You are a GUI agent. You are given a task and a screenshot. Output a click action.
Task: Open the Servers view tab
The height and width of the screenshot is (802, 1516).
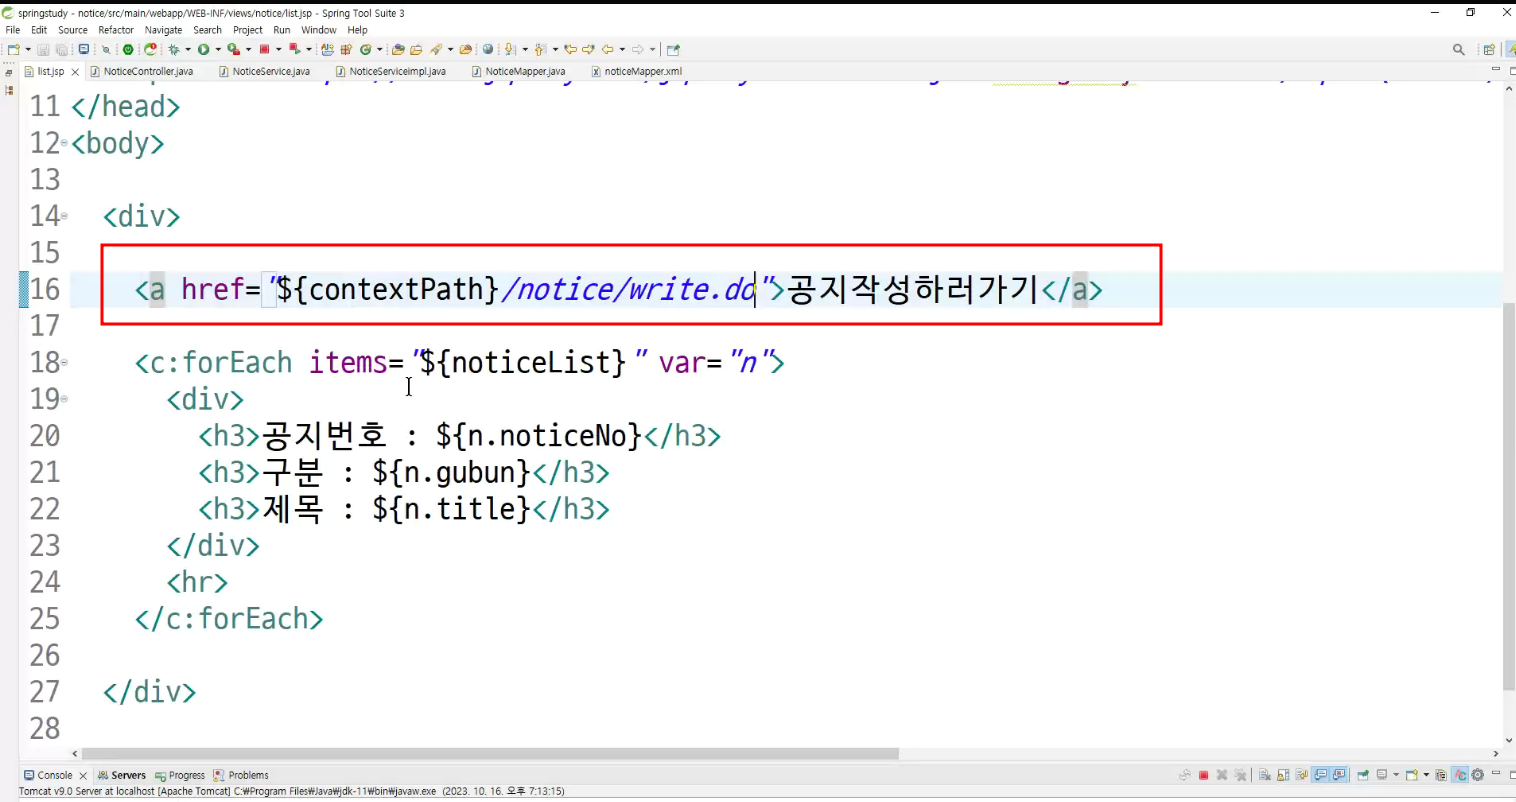(122, 775)
